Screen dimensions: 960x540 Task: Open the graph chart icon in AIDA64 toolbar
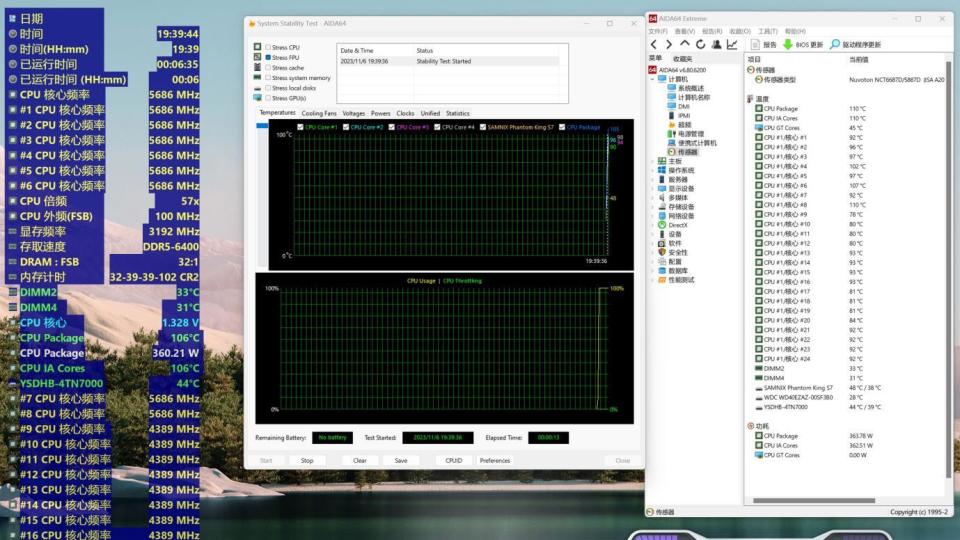[x=732, y=45]
